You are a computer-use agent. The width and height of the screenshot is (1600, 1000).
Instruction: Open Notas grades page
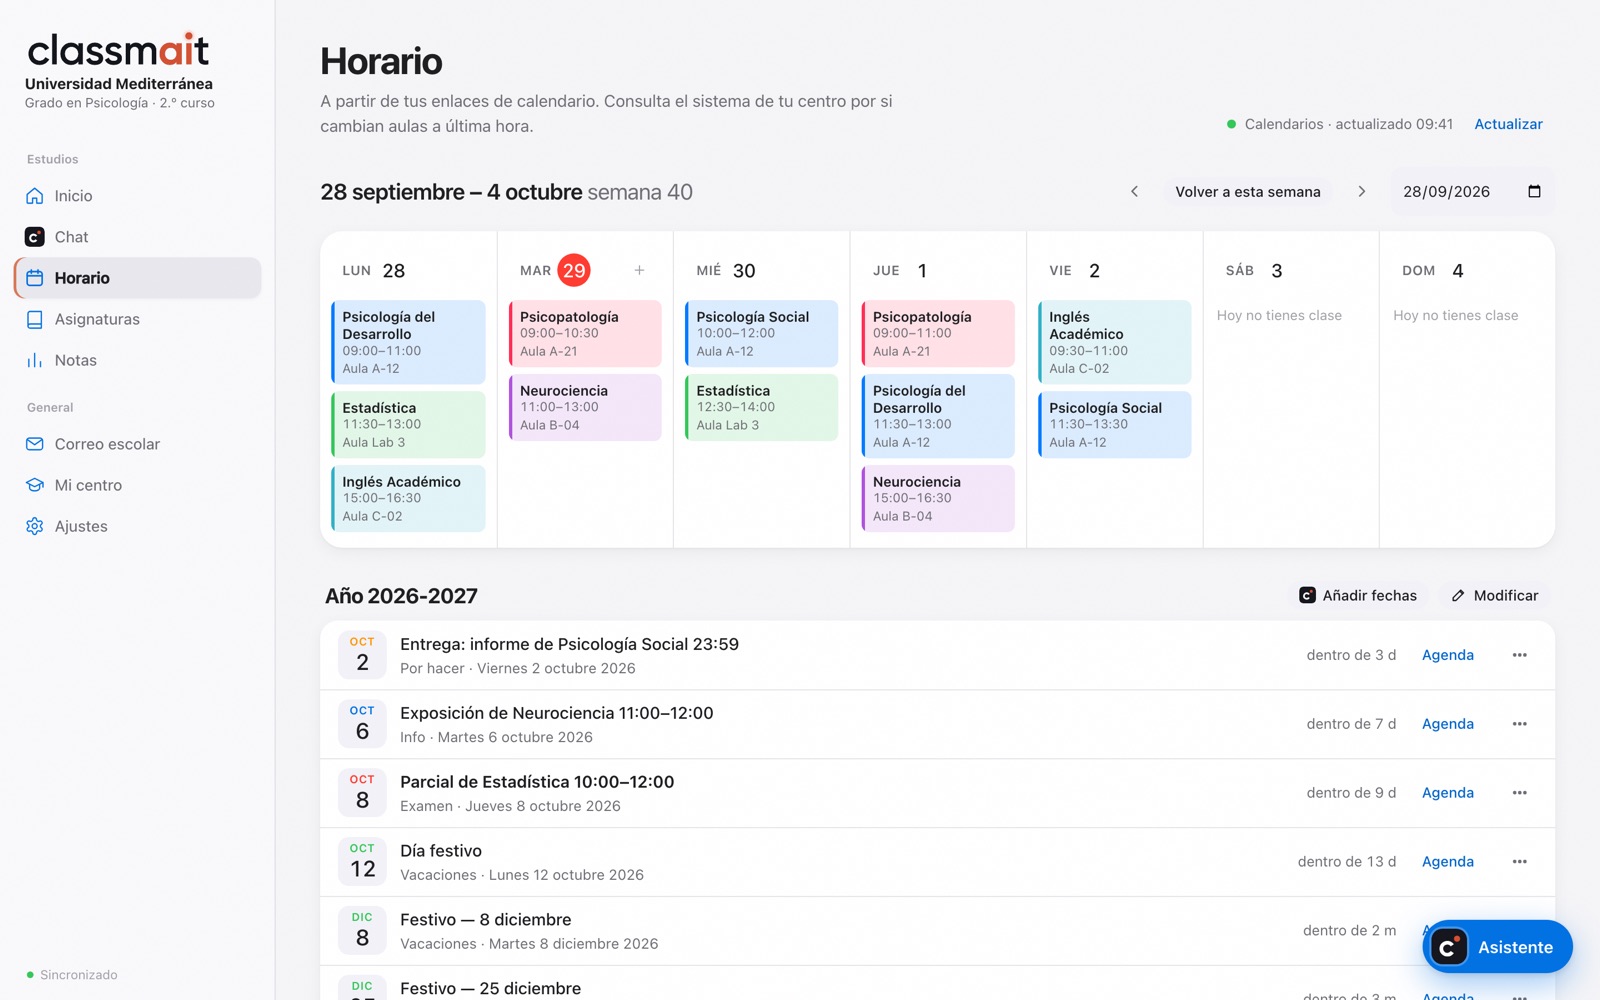click(x=138, y=360)
